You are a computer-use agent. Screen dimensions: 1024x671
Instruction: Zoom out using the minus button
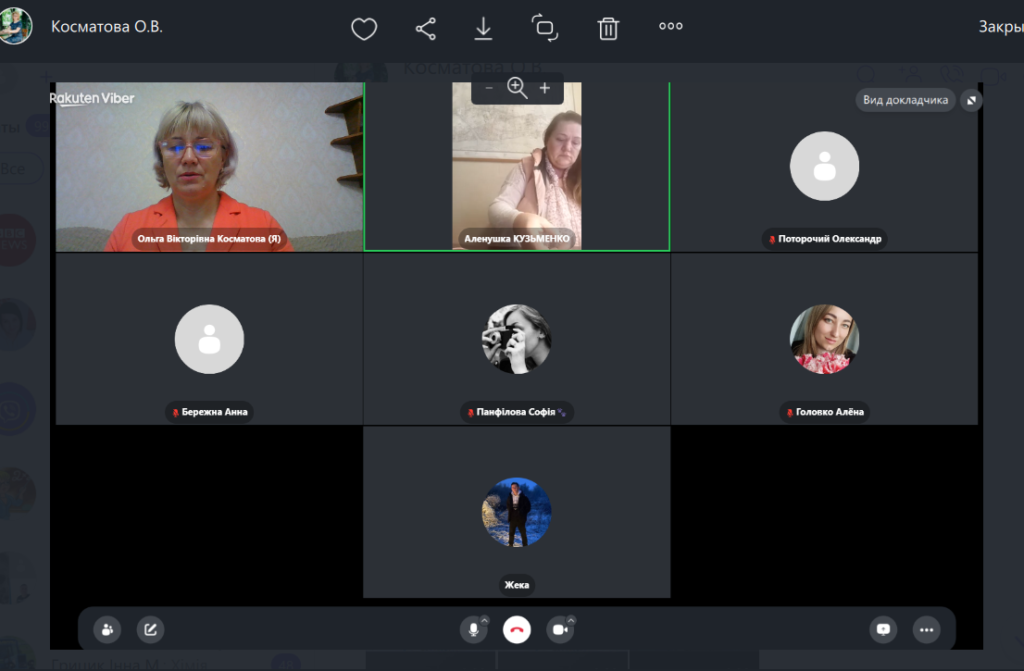pos(489,88)
